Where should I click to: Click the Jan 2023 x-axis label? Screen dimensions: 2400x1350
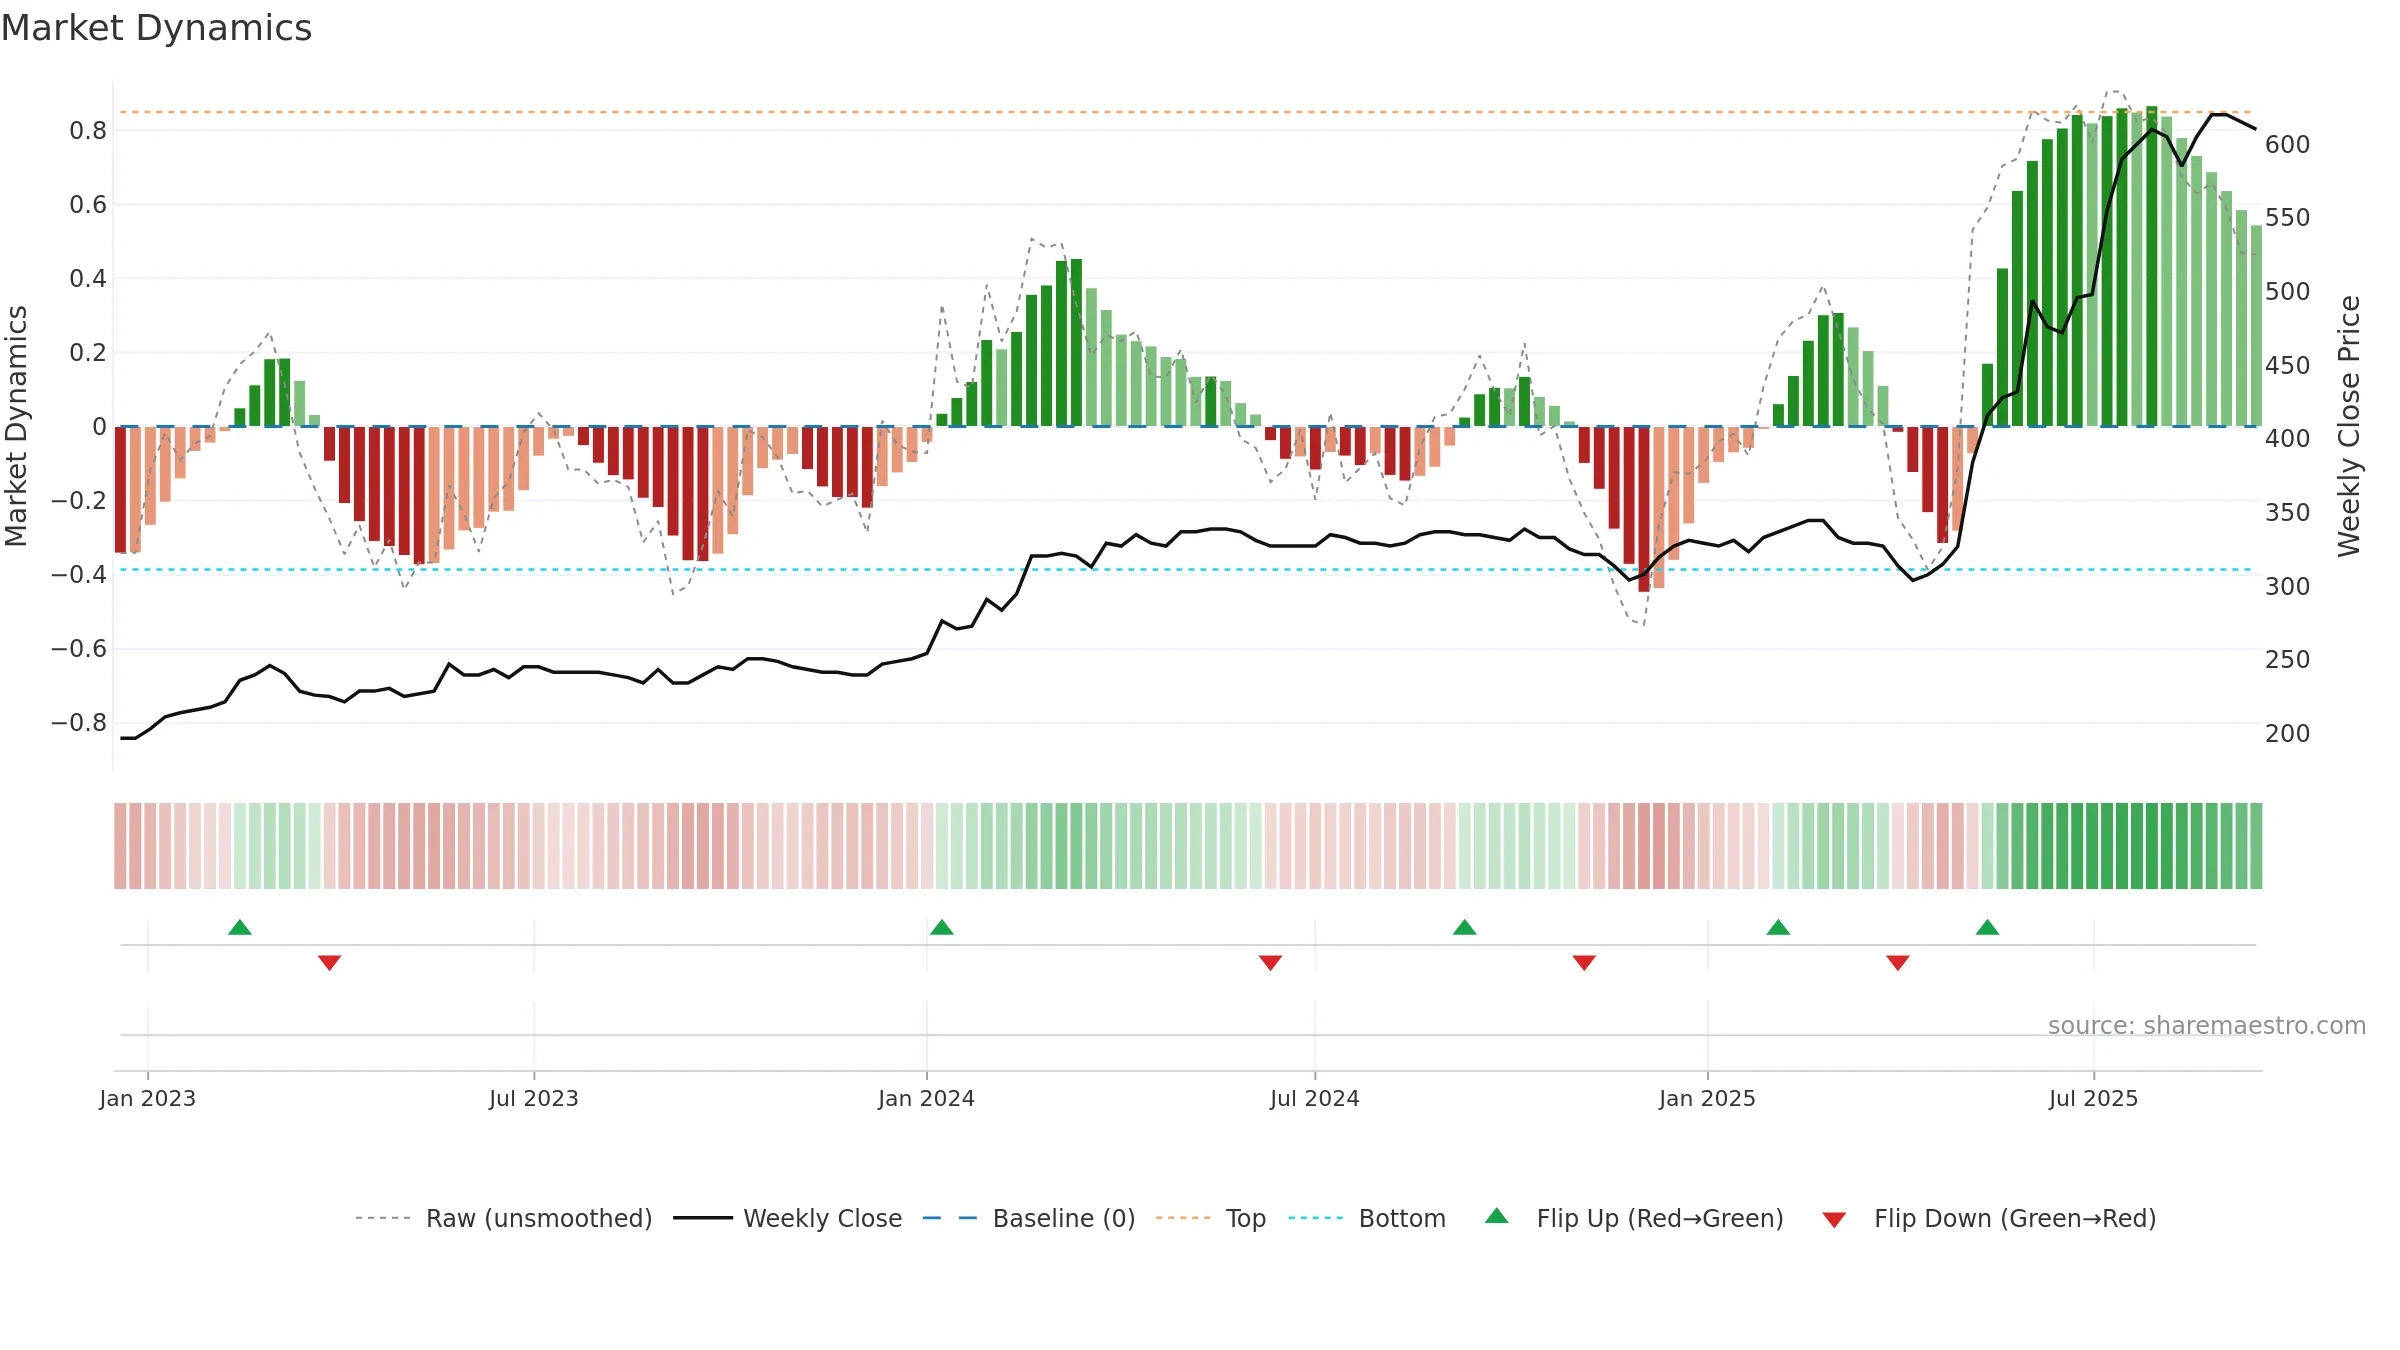[148, 1098]
